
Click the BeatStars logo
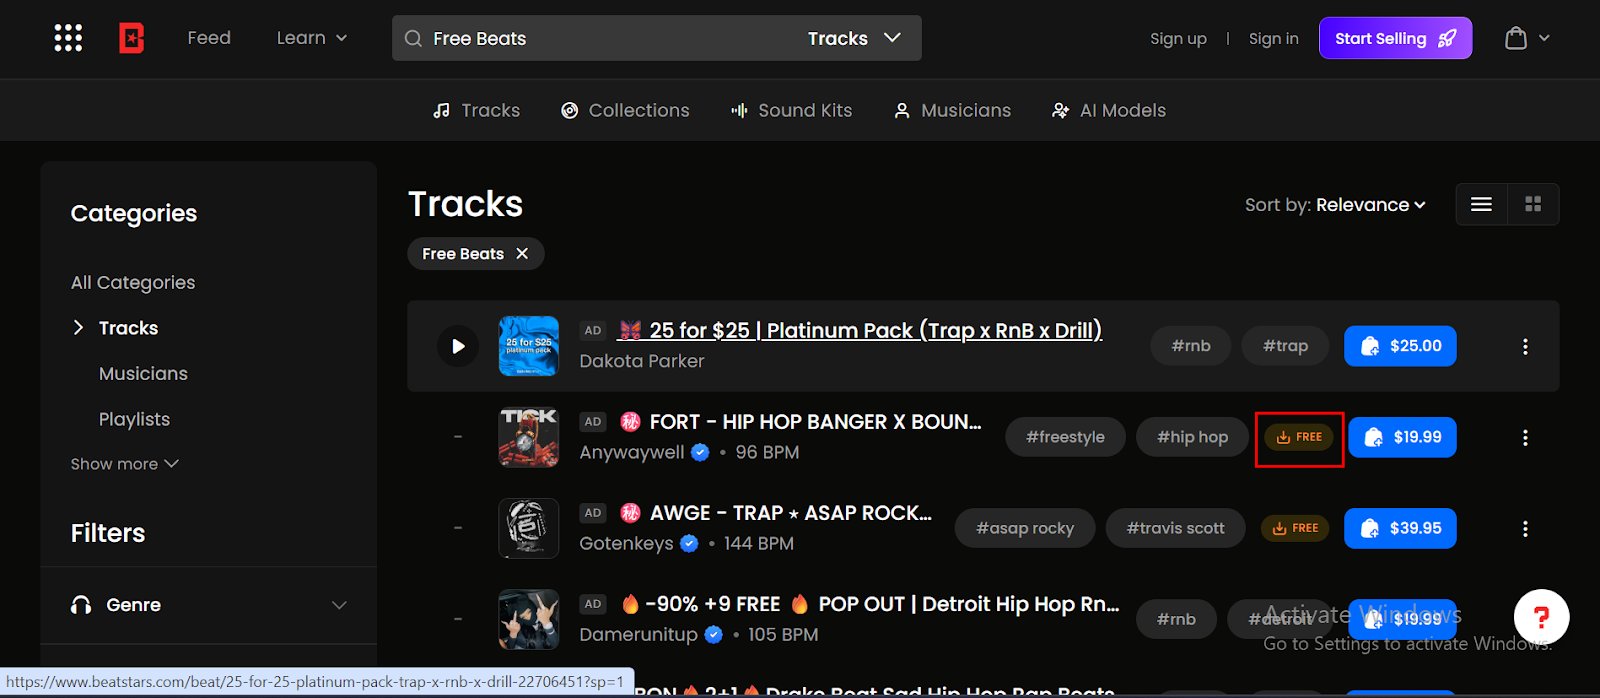pyautogui.click(x=132, y=38)
